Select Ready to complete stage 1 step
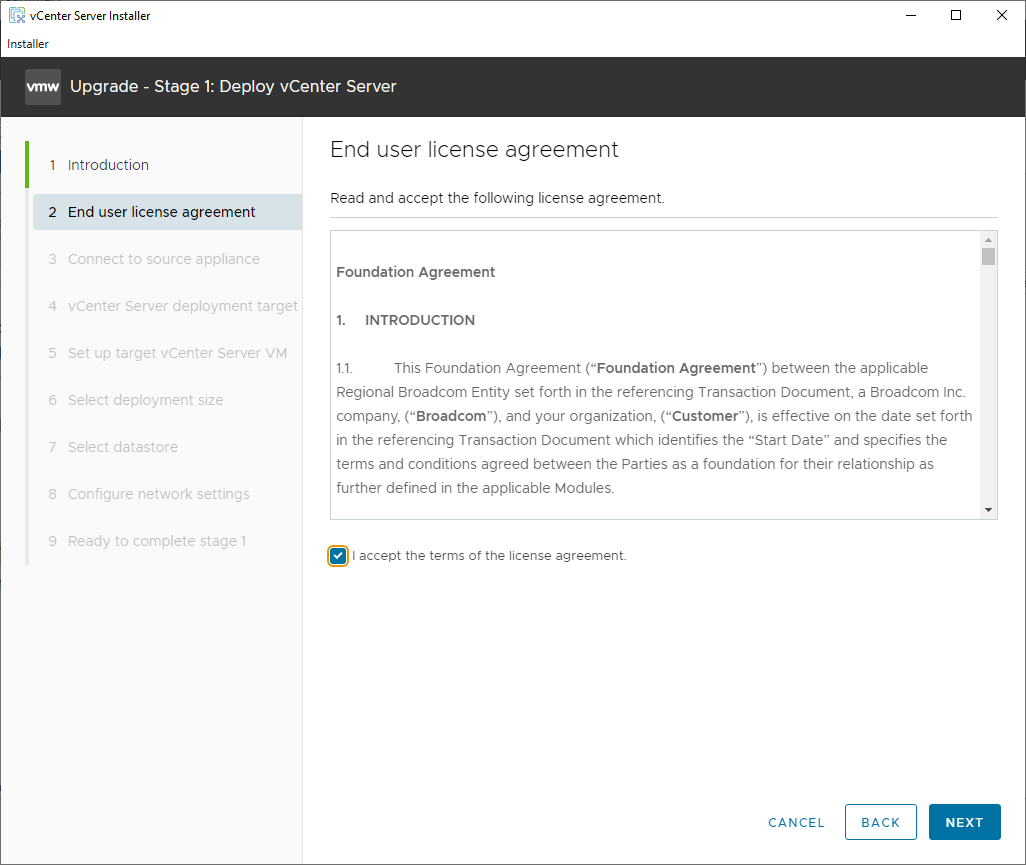Screen dimensions: 1026x865 tap(156, 541)
